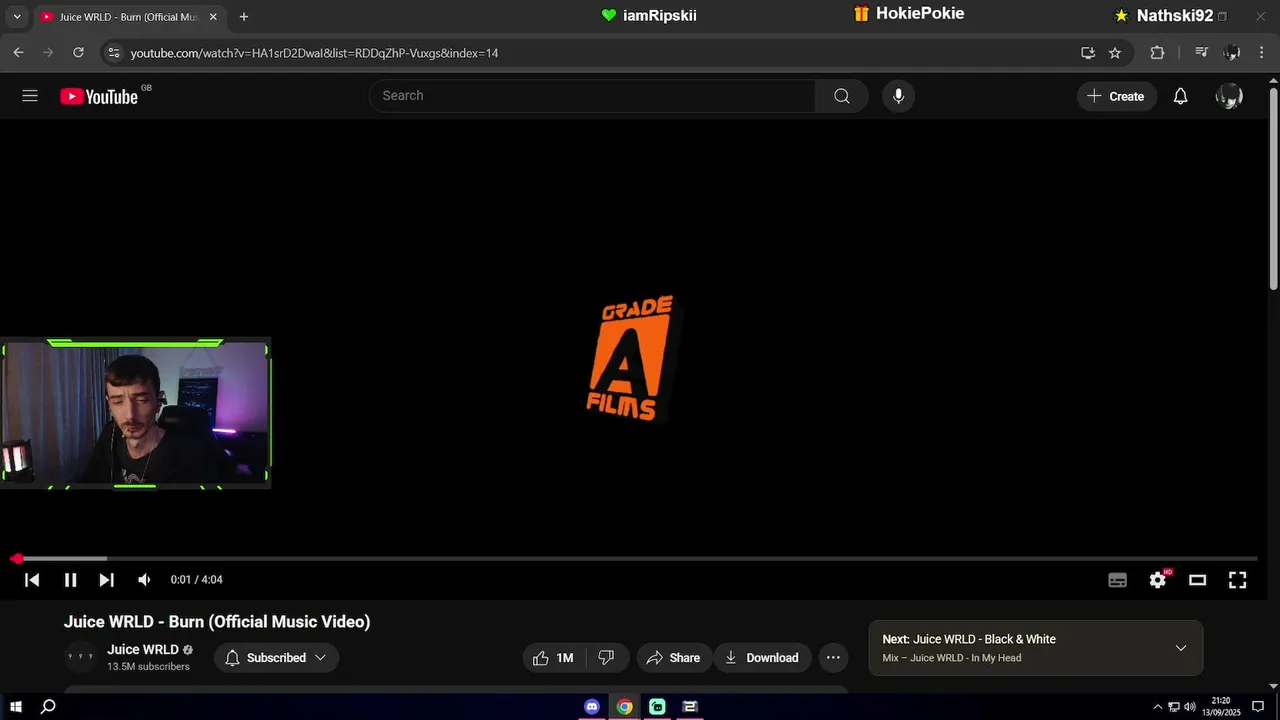This screenshot has width=1280, height=720.
Task: Go to the YouTube home logo
Action: pyautogui.click(x=98, y=96)
